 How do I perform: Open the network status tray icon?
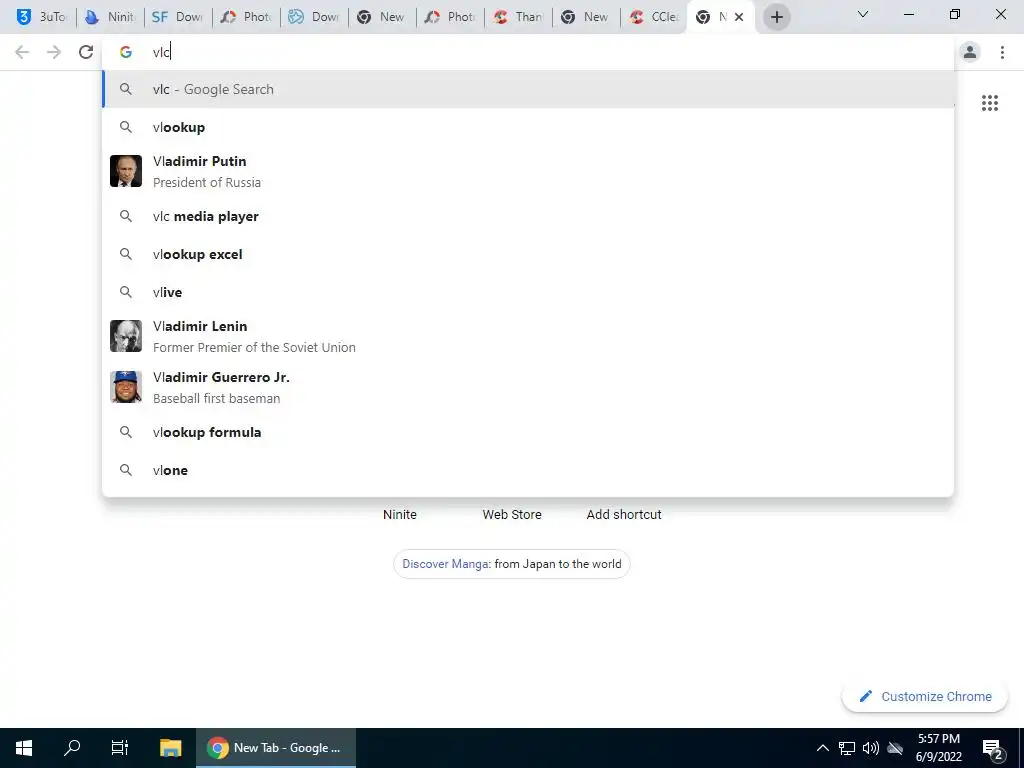click(x=847, y=748)
